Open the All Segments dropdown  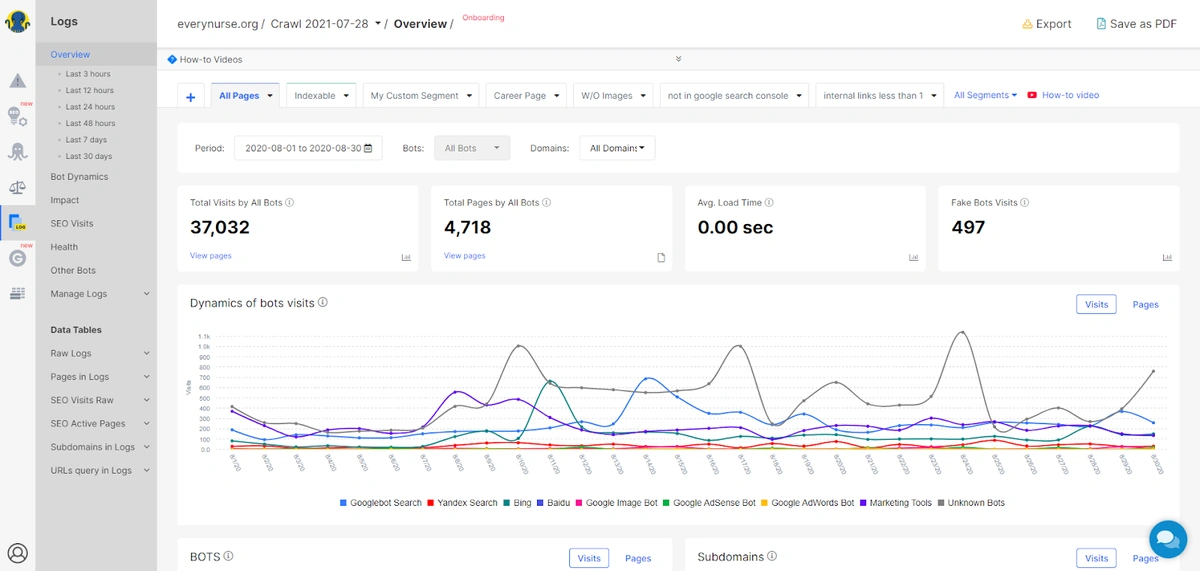985,95
